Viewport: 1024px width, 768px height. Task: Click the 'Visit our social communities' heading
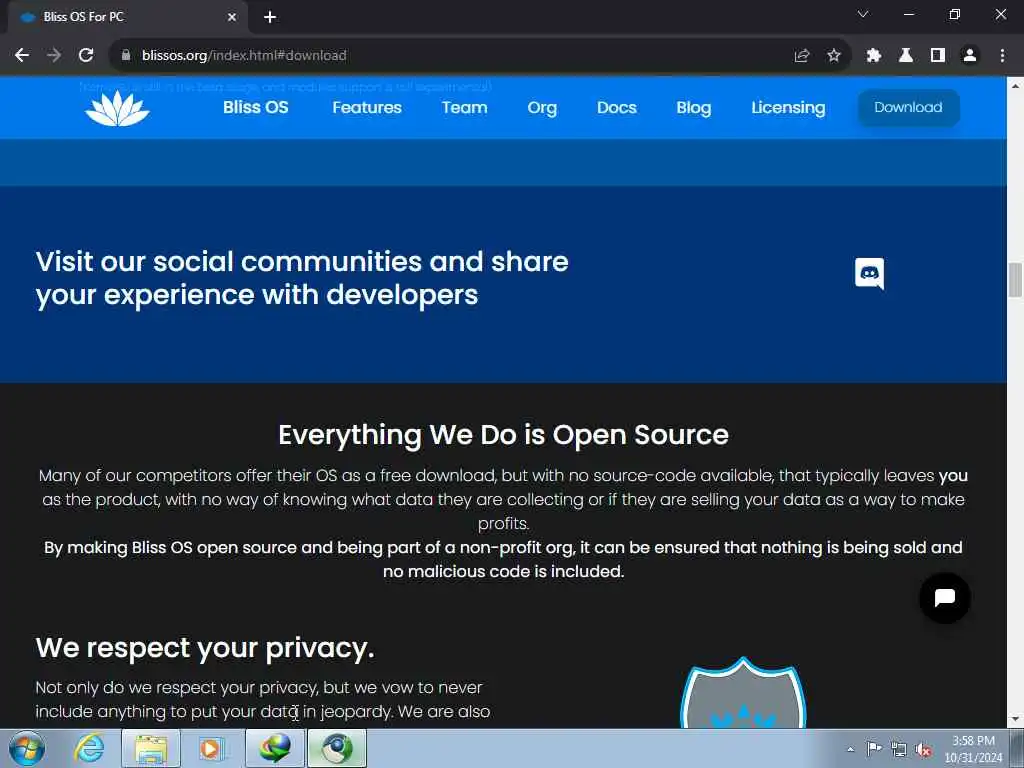click(x=302, y=278)
